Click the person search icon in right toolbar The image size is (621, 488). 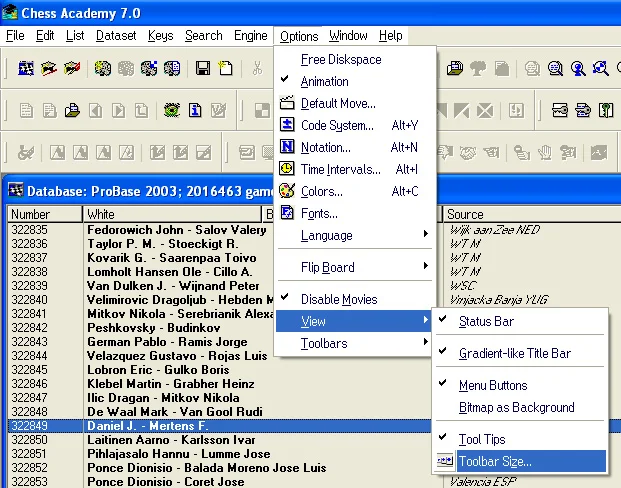tap(578, 69)
